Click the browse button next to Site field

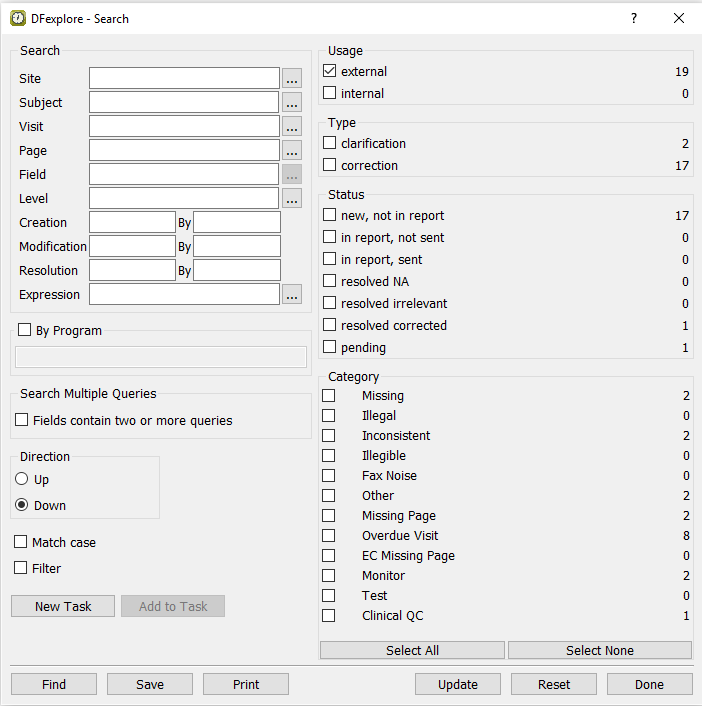pos(291,79)
